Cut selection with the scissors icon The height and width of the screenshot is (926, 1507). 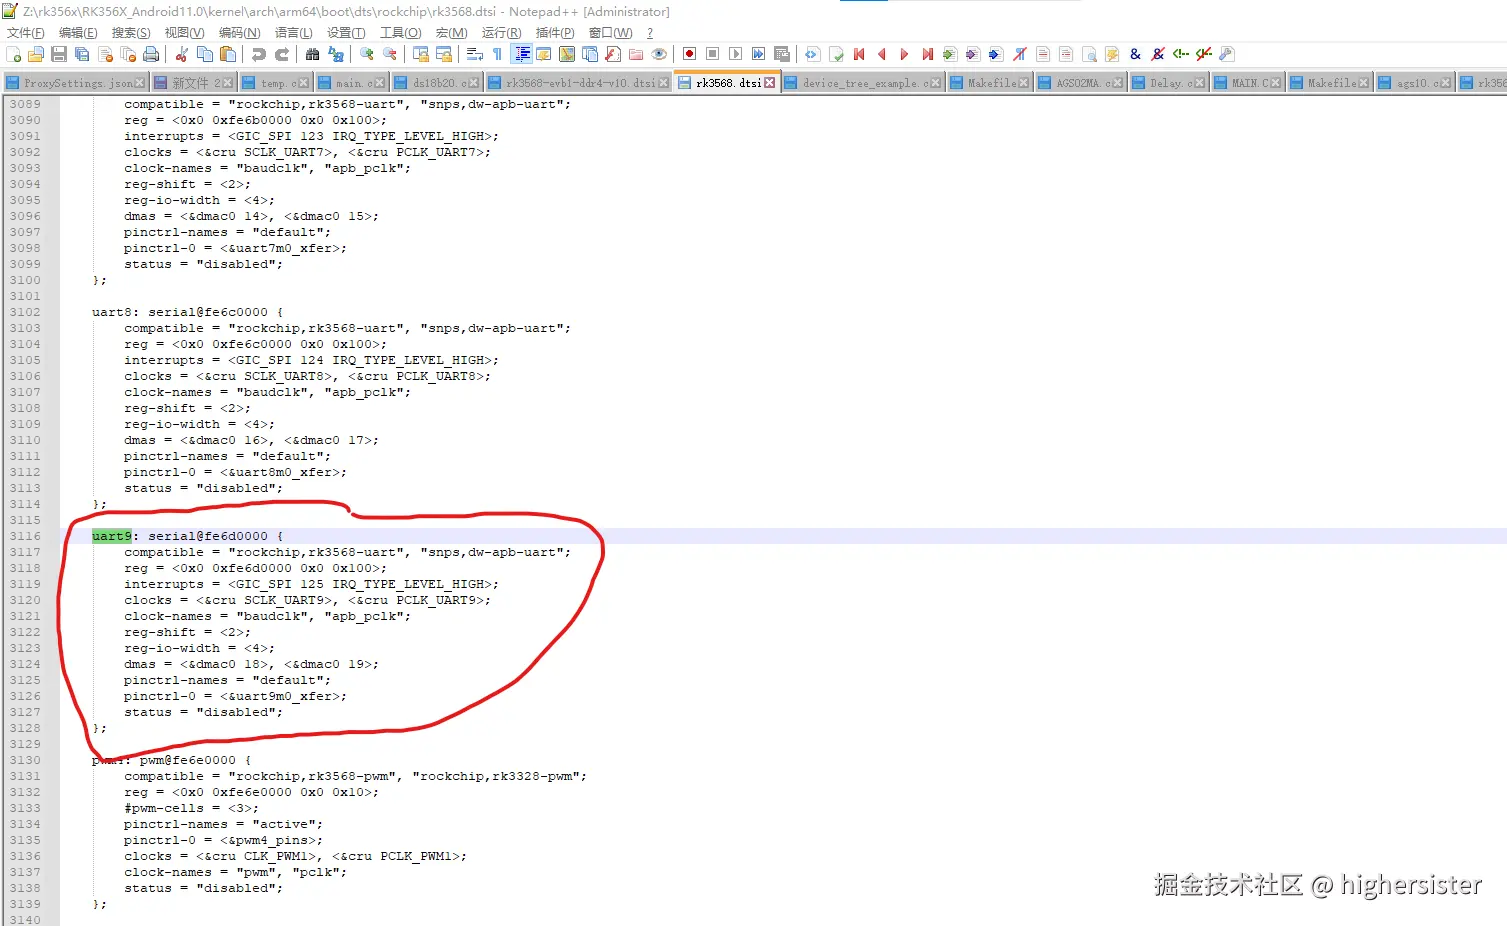pos(182,54)
